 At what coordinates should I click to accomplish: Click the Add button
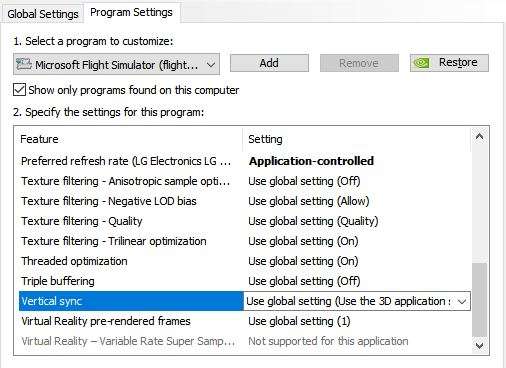269,63
